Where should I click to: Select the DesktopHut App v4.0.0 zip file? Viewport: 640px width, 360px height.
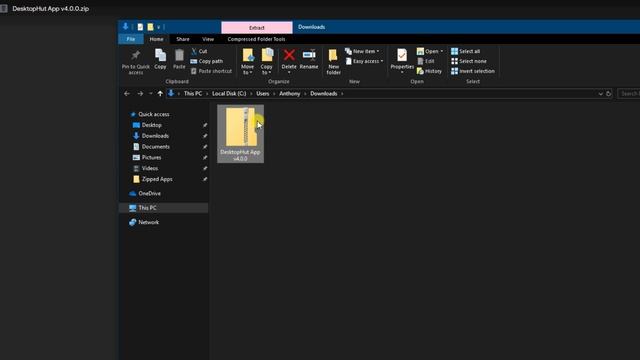point(240,134)
